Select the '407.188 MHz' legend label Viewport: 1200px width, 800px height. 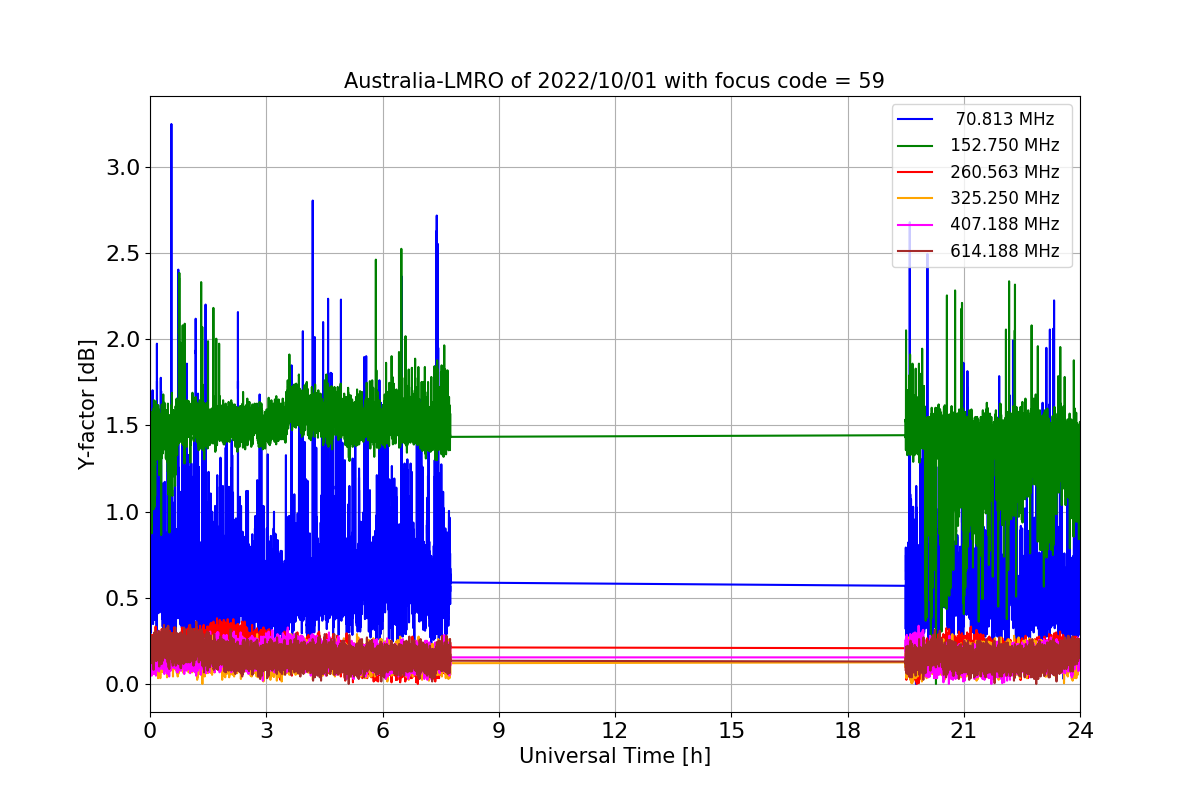tap(1005, 224)
